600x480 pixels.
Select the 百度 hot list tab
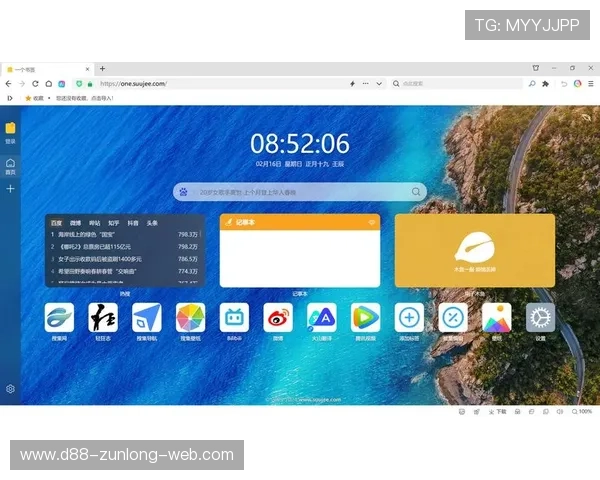click(x=56, y=223)
